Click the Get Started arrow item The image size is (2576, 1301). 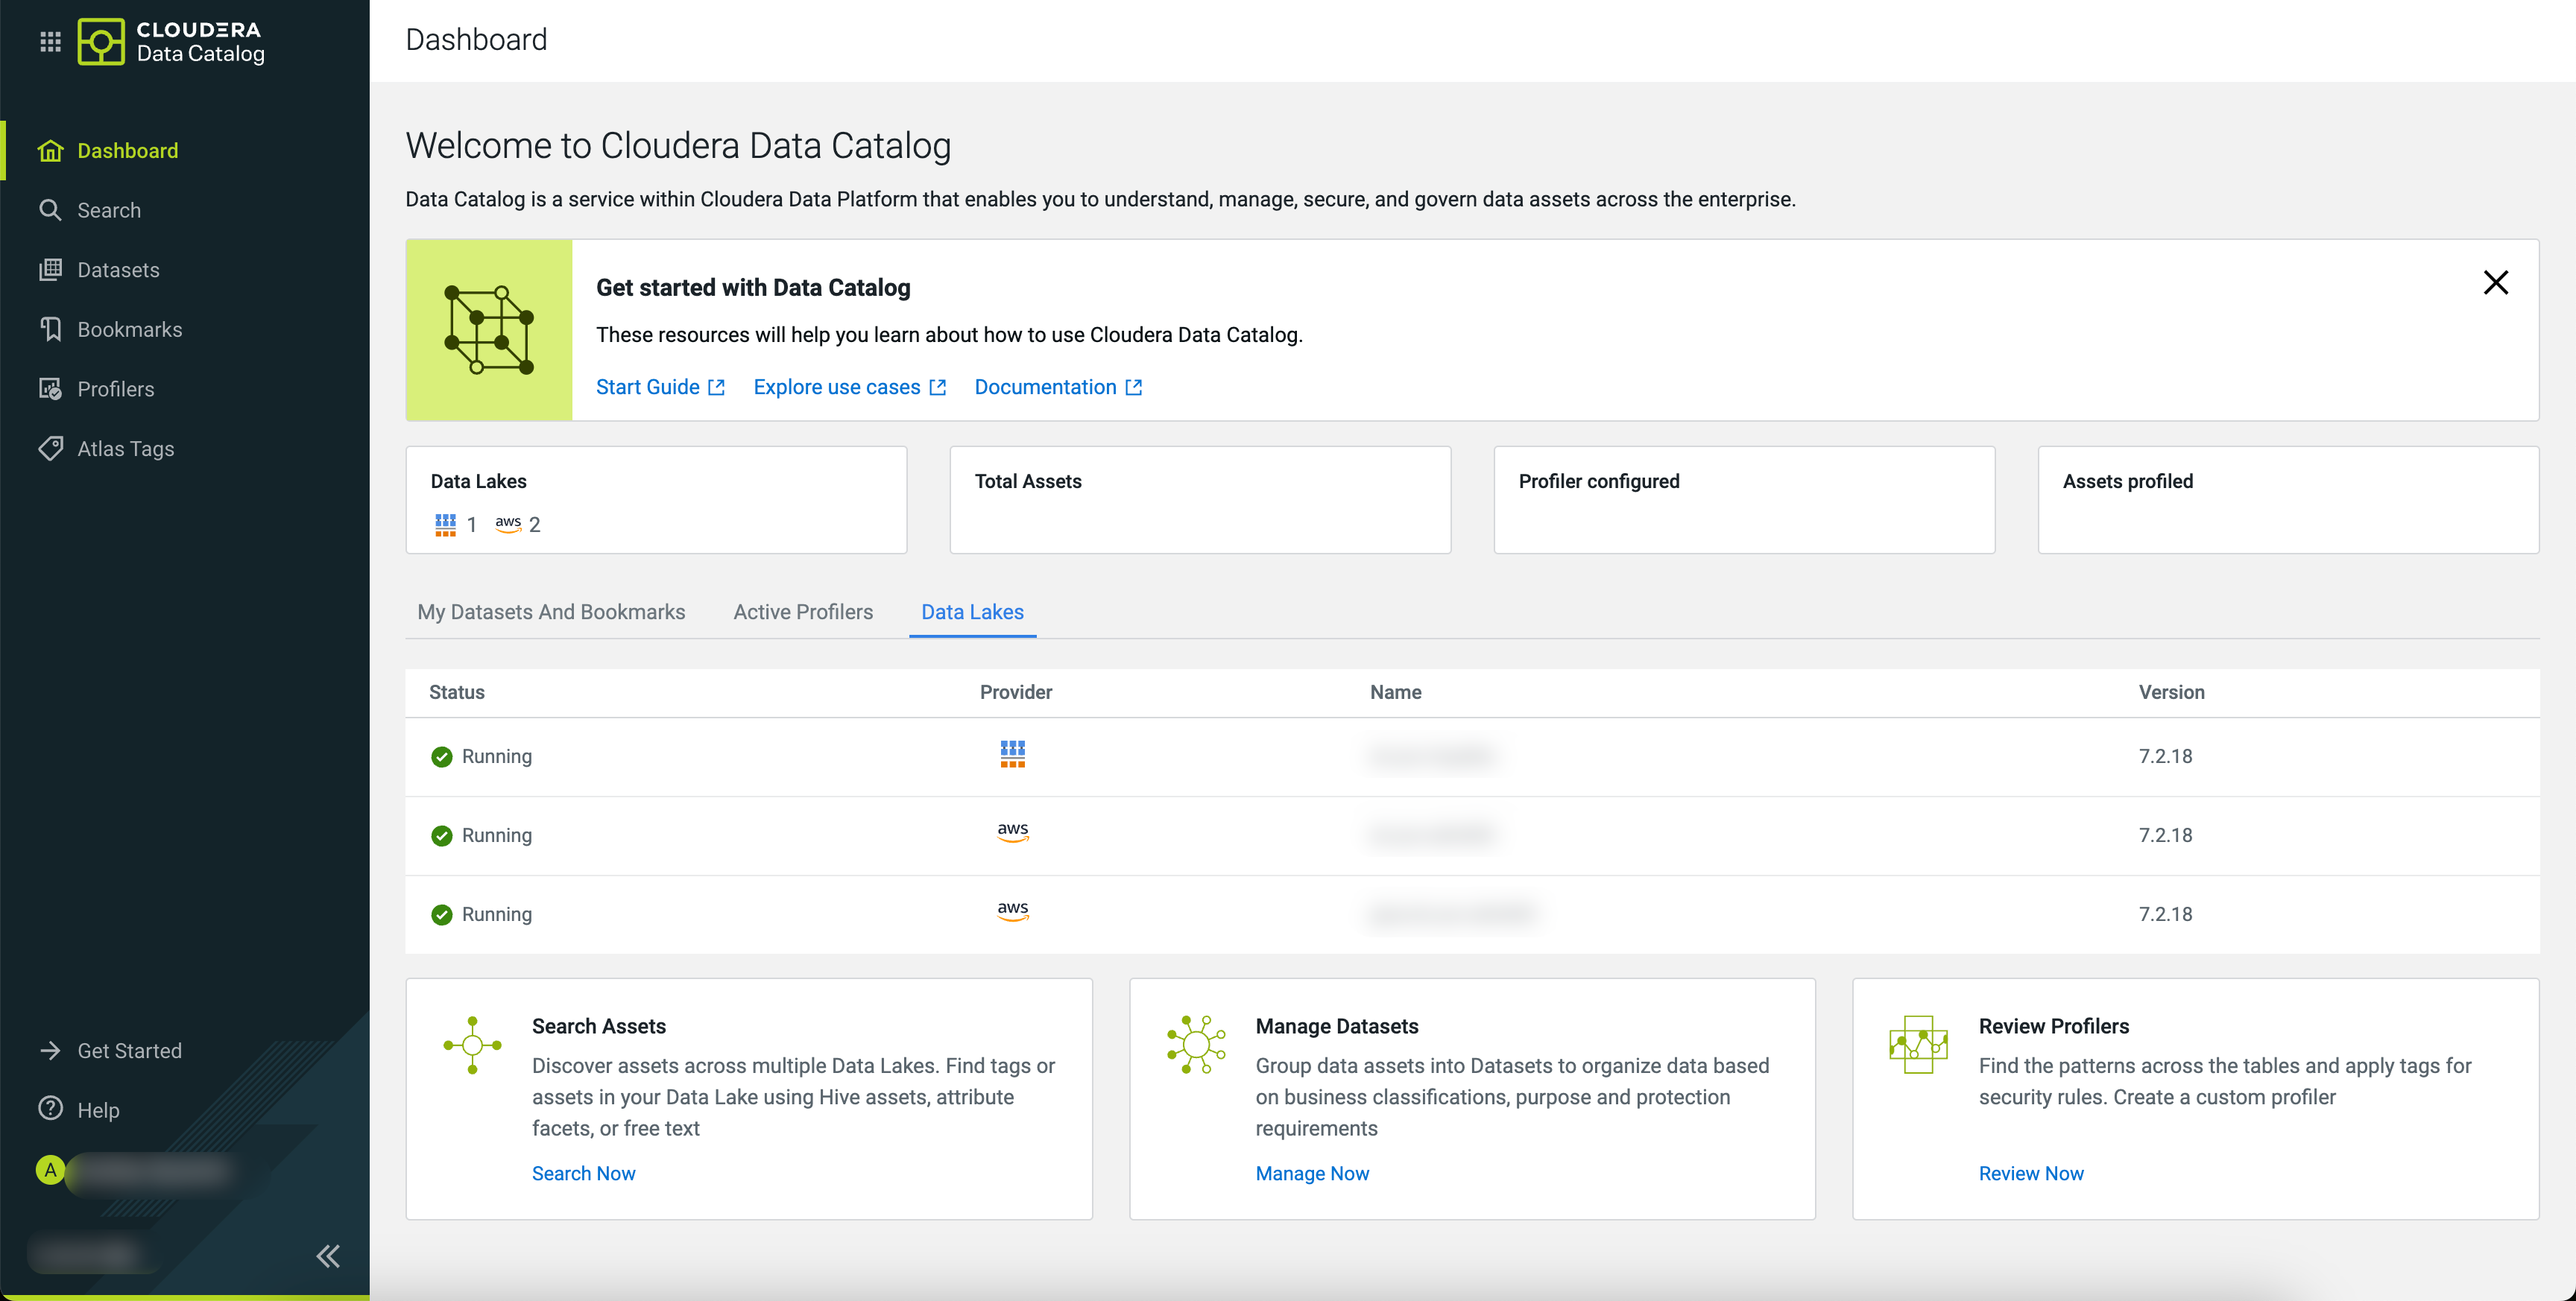[x=129, y=1050]
